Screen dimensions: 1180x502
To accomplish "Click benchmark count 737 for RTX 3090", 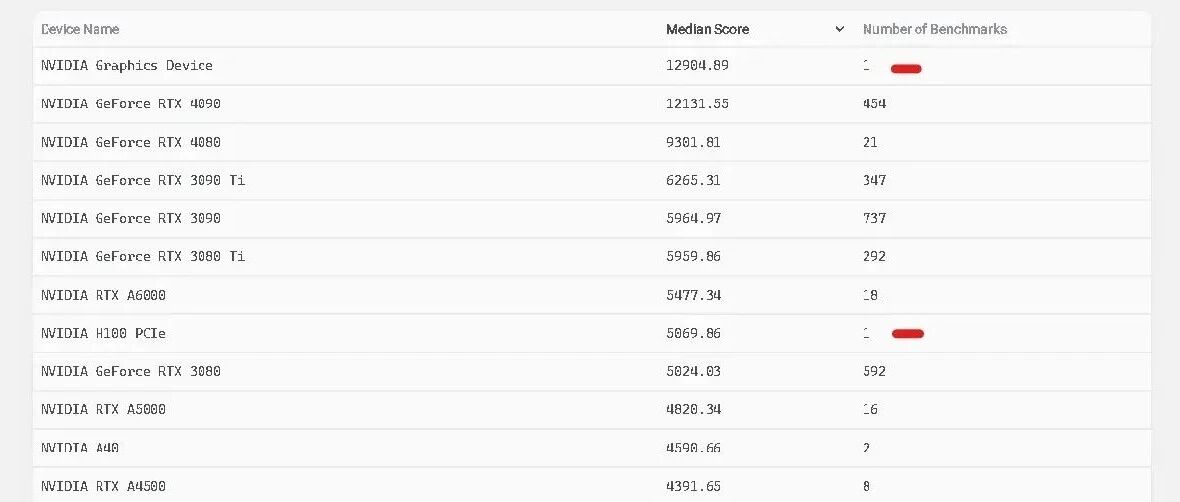I will 874,218.
